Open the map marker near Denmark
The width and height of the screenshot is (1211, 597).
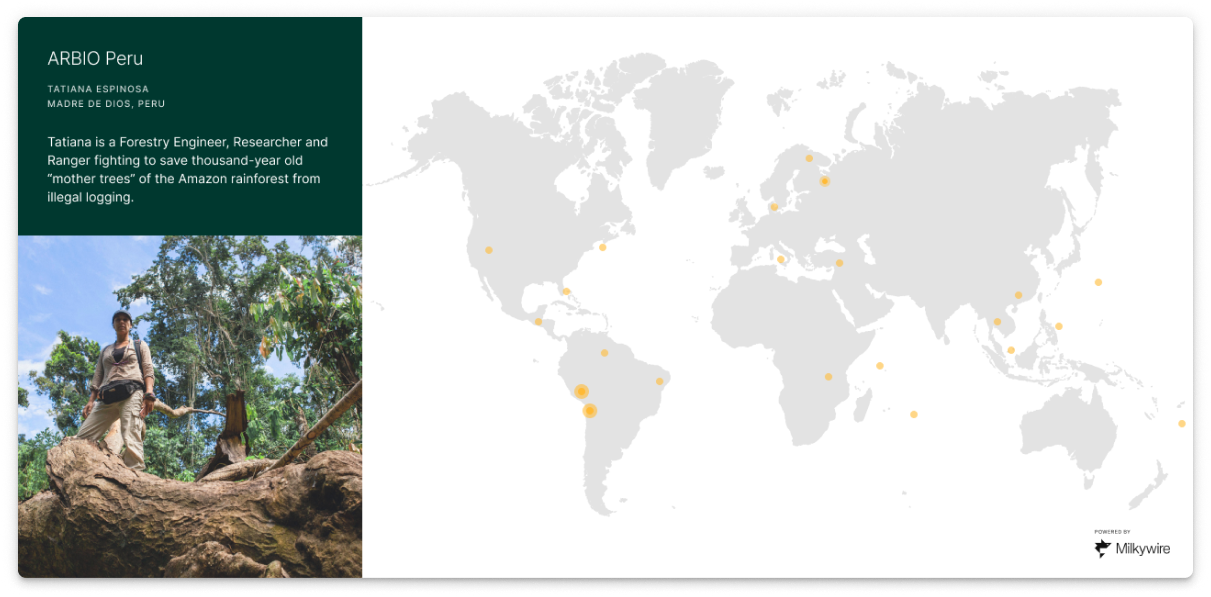click(x=773, y=207)
